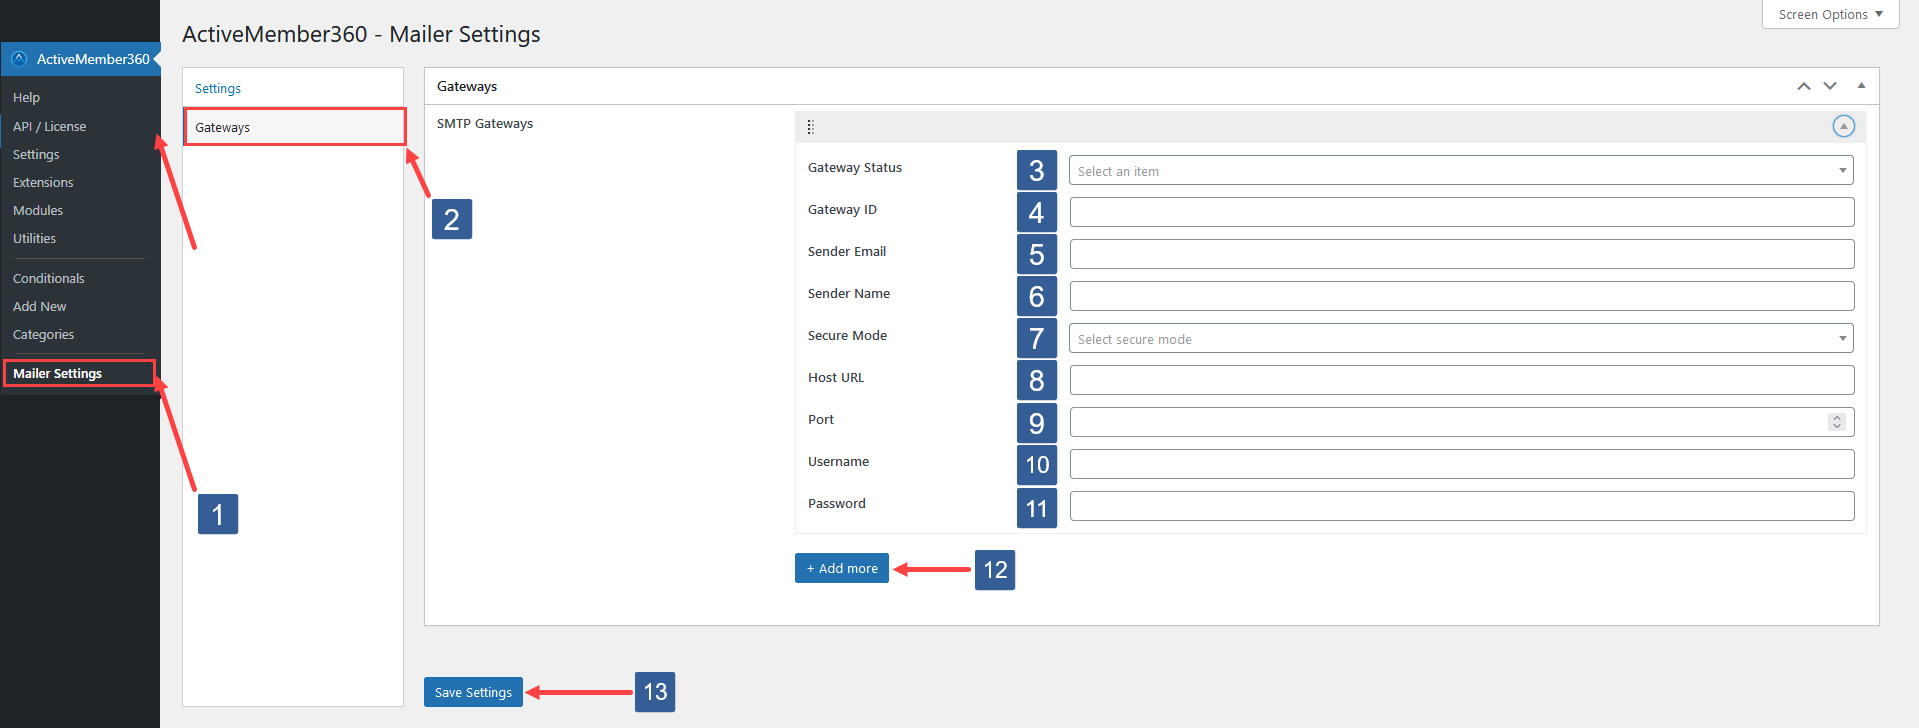The height and width of the screenshot is (728, 1919).
Task: Open the Utilities menu item
Action: coord(34,238)
